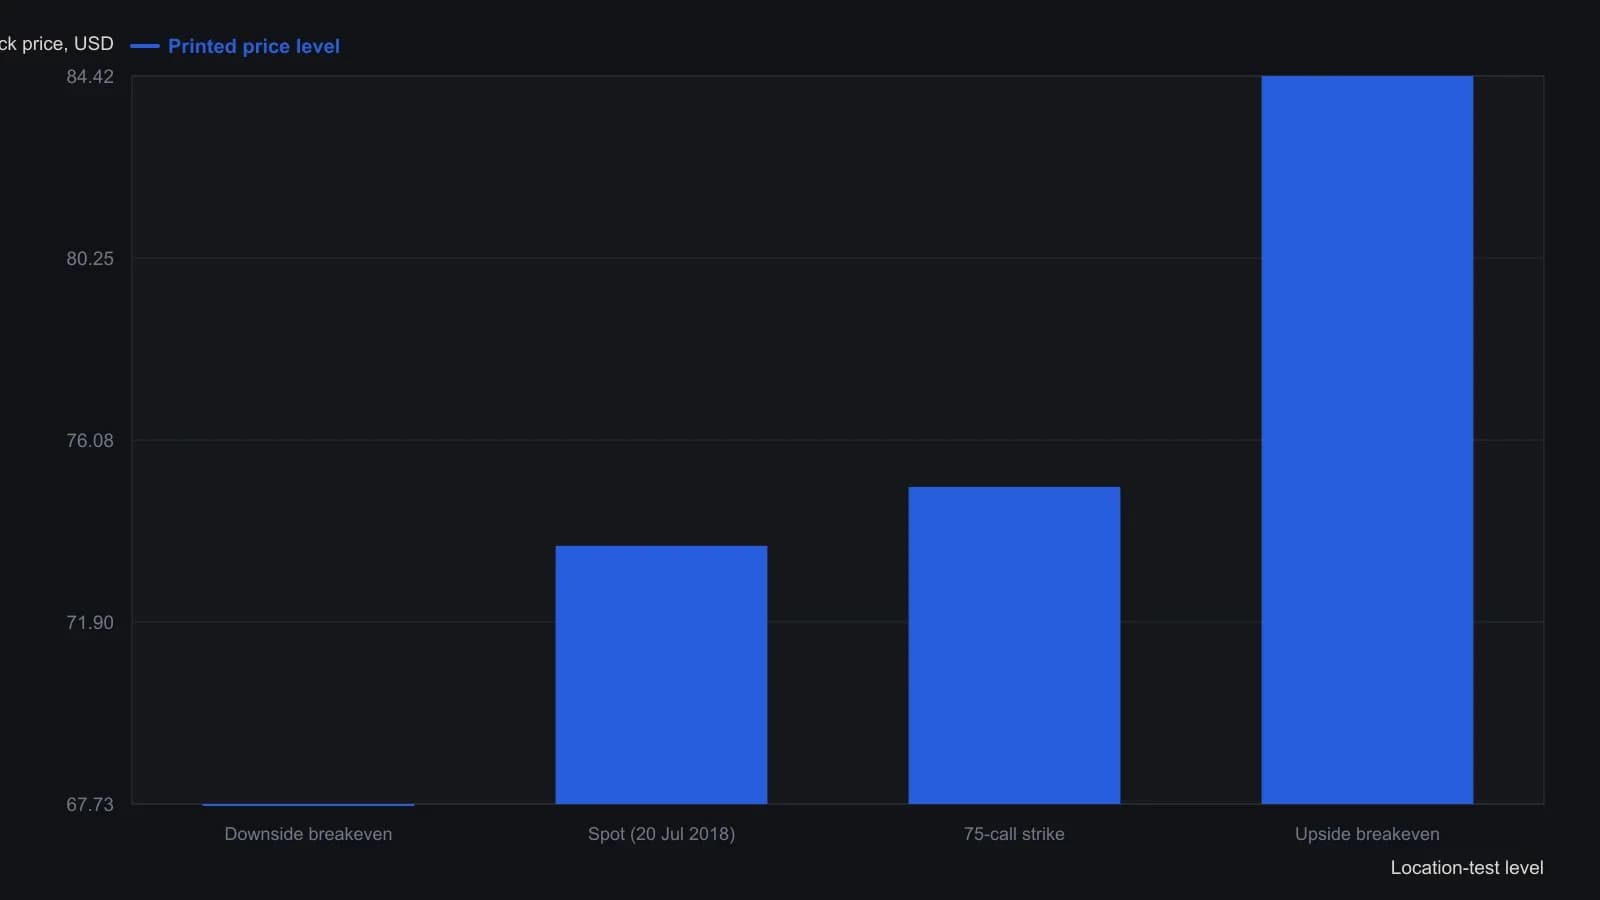Click the Upside breakeven axis label
The width and height of the screenshot is (1600, 900).
1367,834
